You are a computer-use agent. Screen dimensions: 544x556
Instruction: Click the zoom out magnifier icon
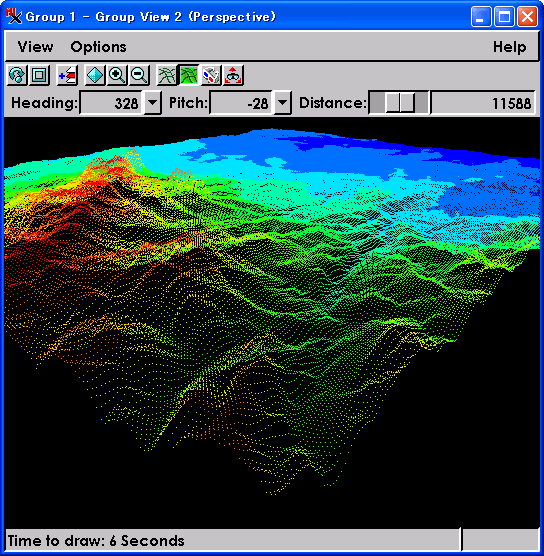[139, 75]
